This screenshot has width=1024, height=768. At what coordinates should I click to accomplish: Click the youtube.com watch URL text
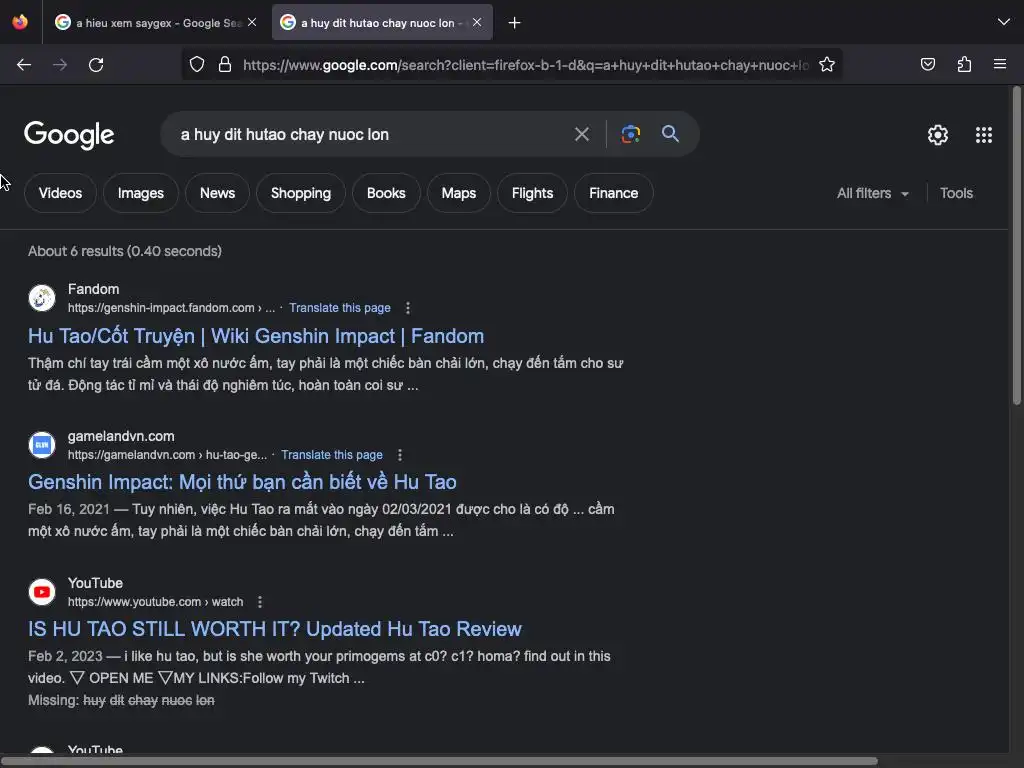(155, 601)
